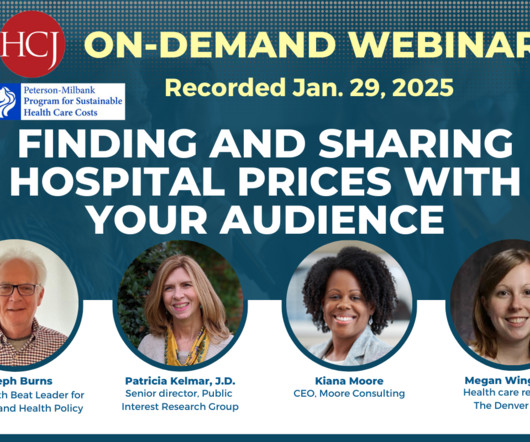The height and width of the screenshot is (442, 530).
Task: Click the CEO, Moore Consulting caption
Action: pos(349,394)
